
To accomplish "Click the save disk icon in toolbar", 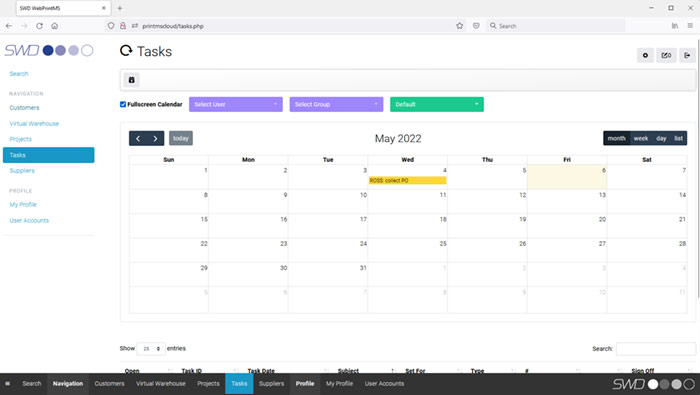I will pyautogui.click(x=131, y=80).
